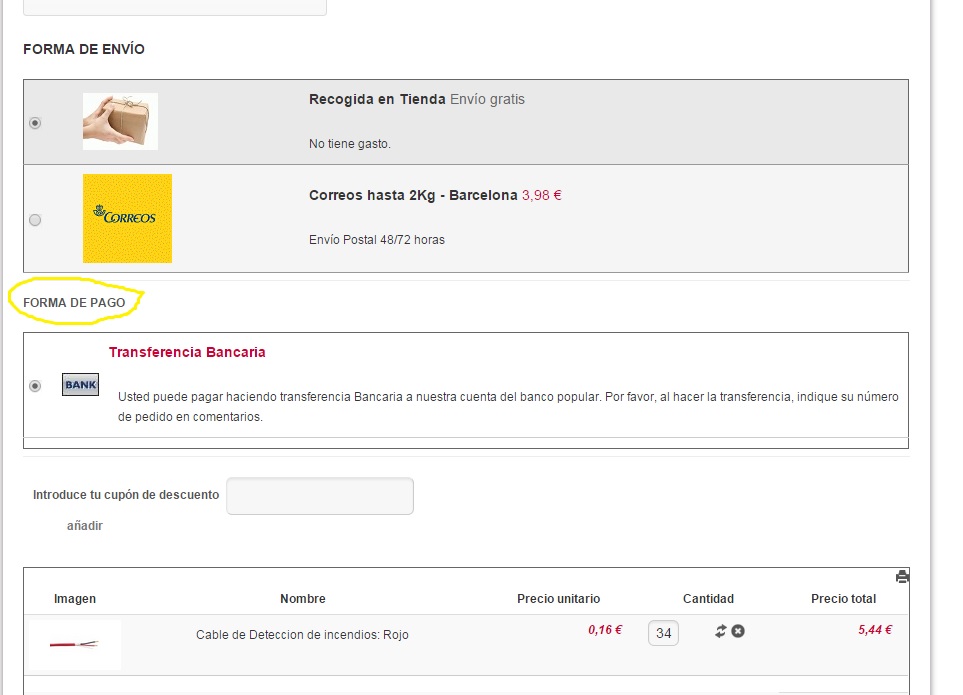Click the Correos hasta 2Kg - Barcelona label
This screenshot has width=963, height=695.
[x=413, y=195]
